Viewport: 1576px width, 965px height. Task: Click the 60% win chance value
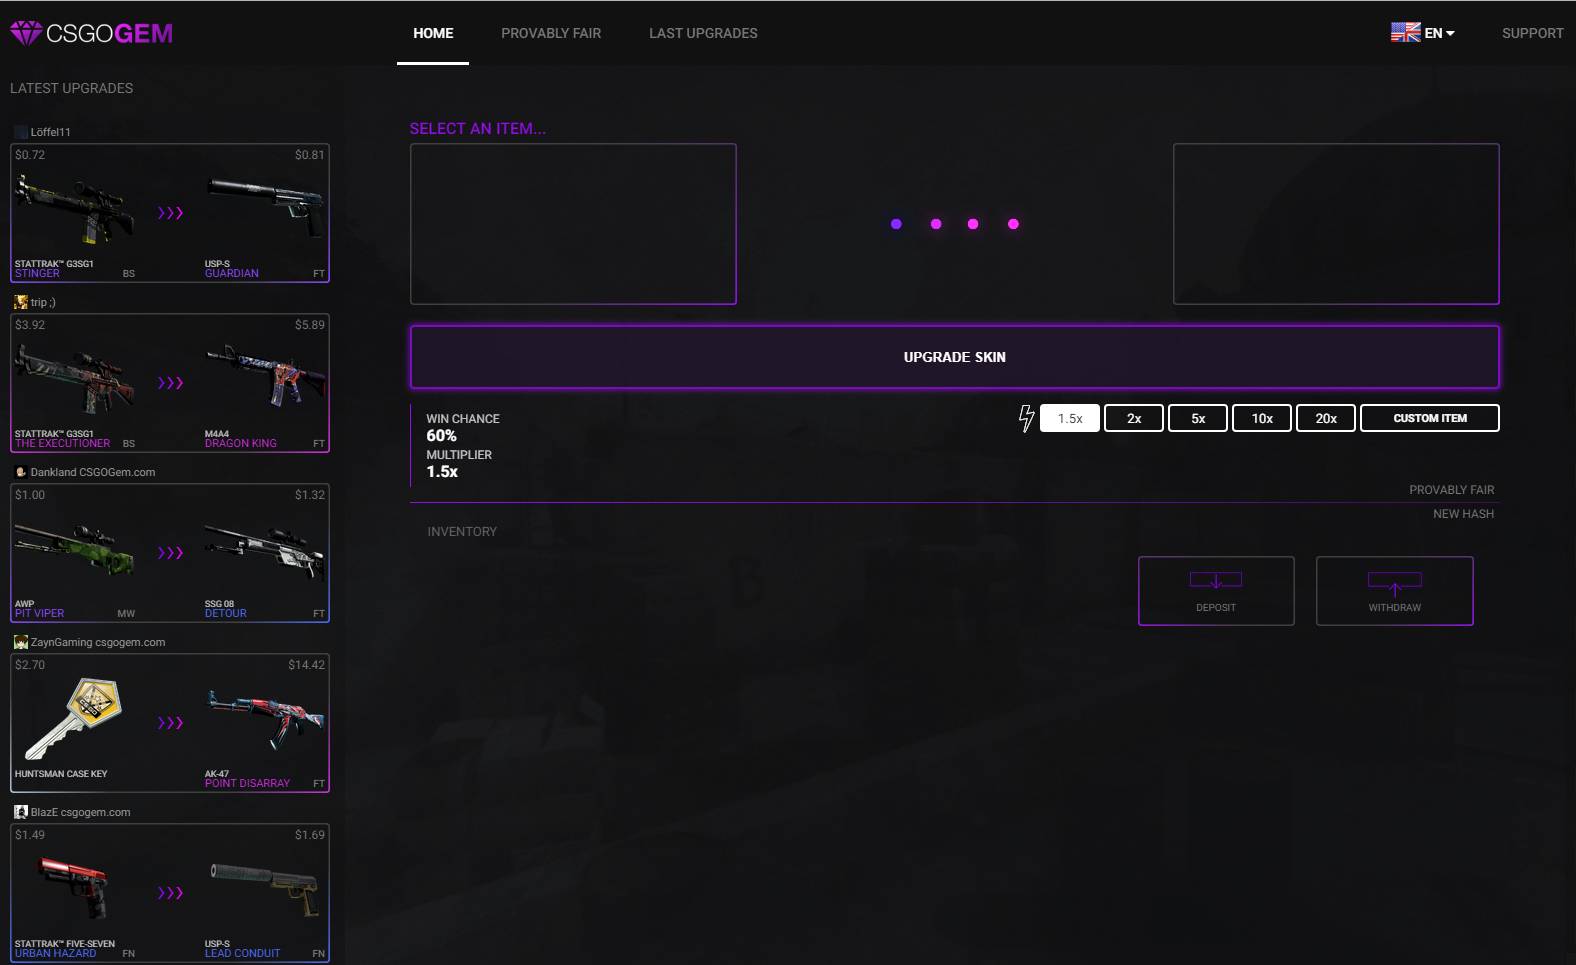pos(441,436)
